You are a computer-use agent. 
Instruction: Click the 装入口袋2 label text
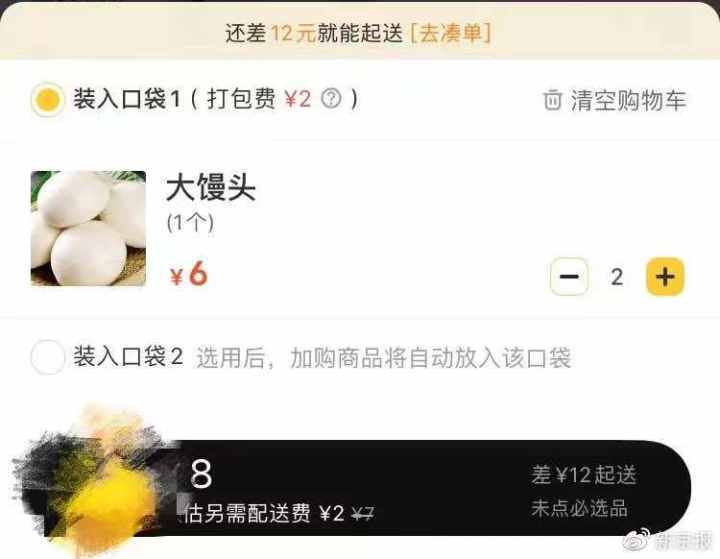[x=128, y=356]
